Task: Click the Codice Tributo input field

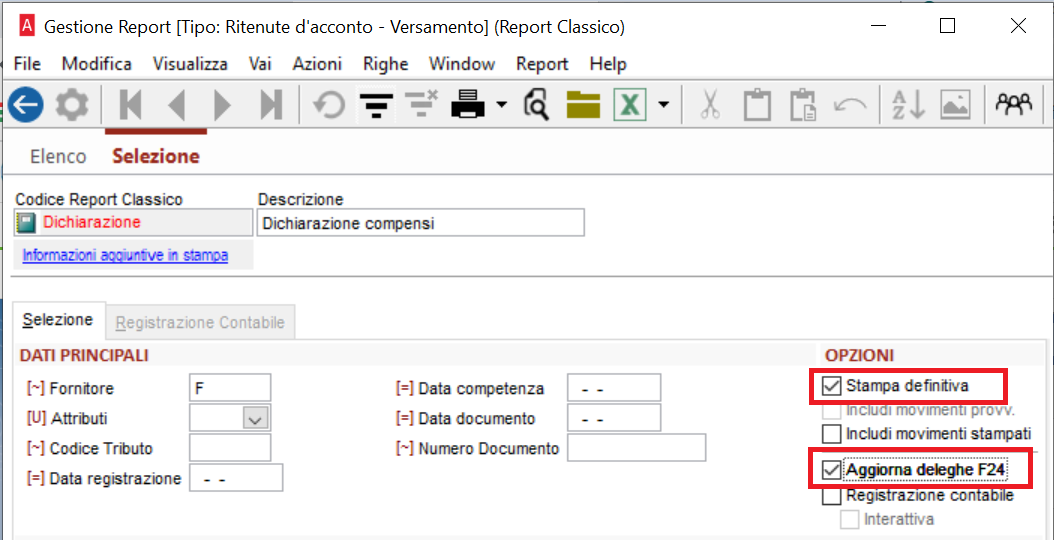Action: pyautogui.click(x=231, y=448)
